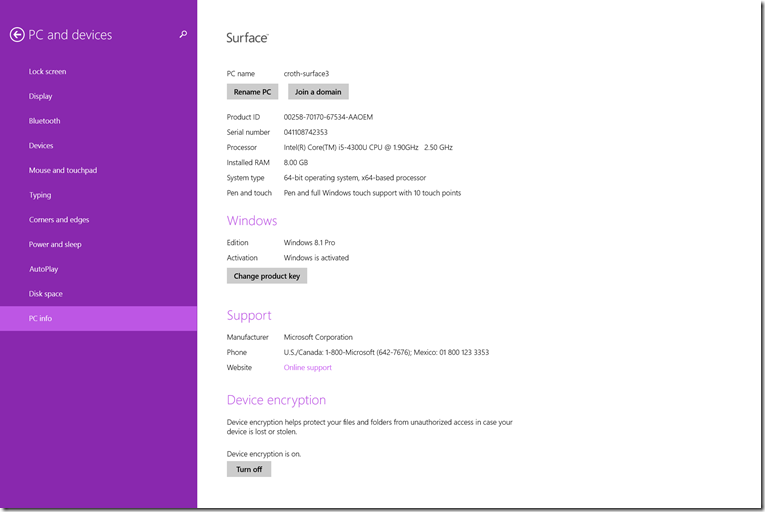
Task: Click the Installed RAM label
Action: click(248, 163)
